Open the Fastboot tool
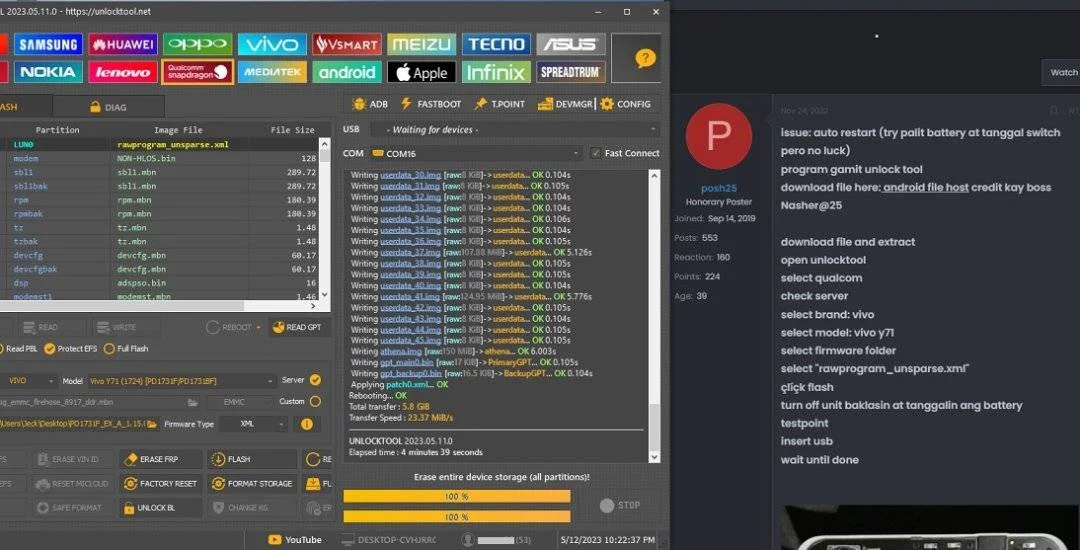 click(x=430, y=104)
